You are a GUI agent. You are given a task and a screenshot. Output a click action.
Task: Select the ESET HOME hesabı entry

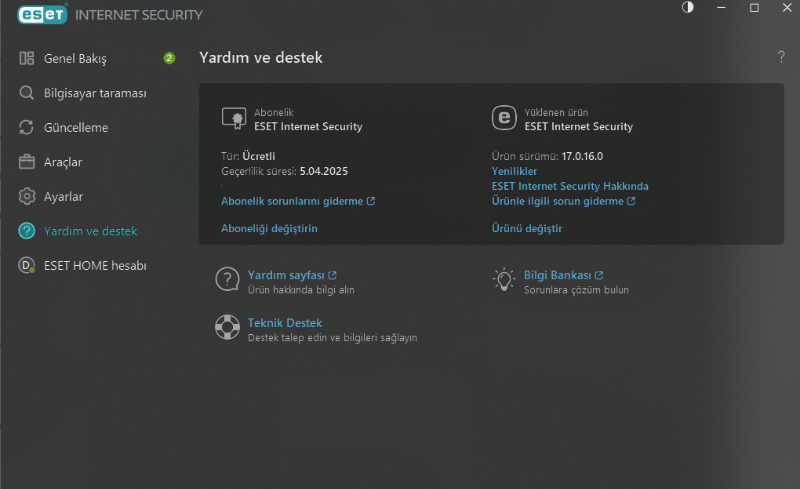(95, 265)
